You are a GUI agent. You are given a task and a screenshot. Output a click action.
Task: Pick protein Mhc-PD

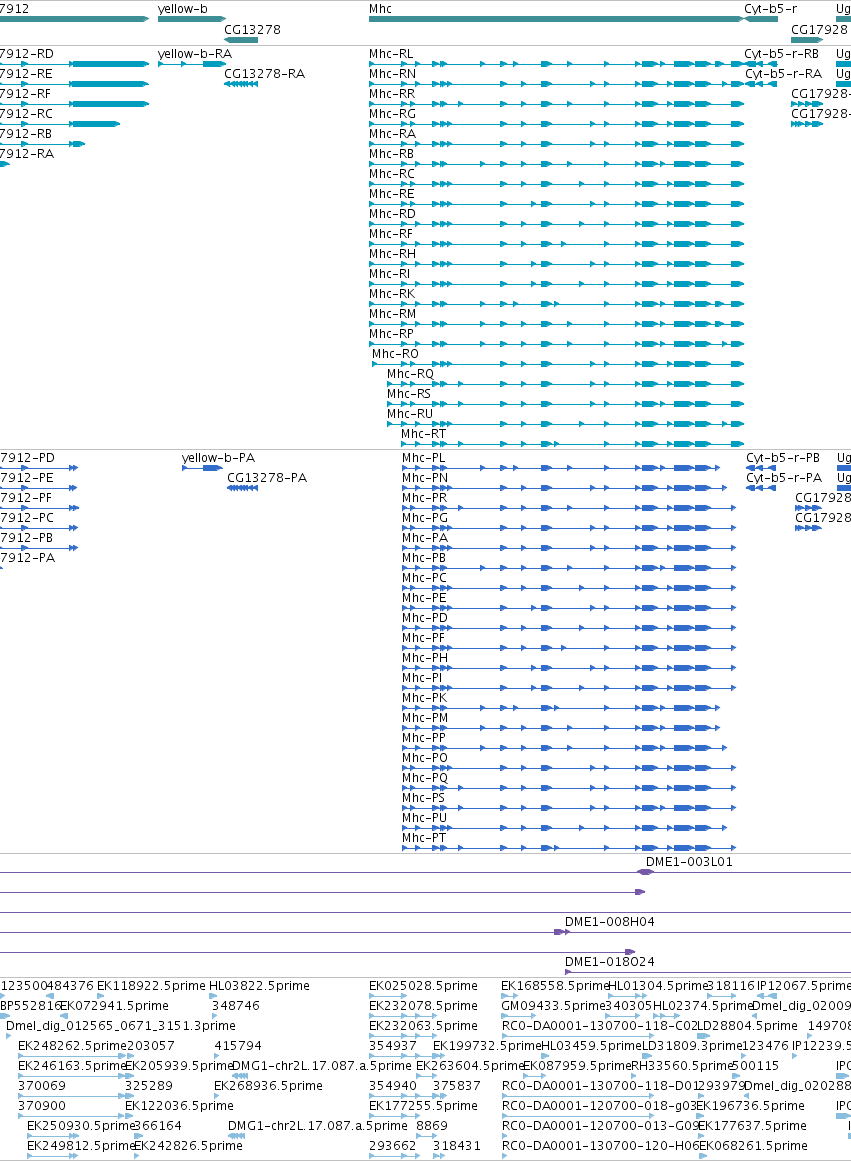[x=425, y=618]
